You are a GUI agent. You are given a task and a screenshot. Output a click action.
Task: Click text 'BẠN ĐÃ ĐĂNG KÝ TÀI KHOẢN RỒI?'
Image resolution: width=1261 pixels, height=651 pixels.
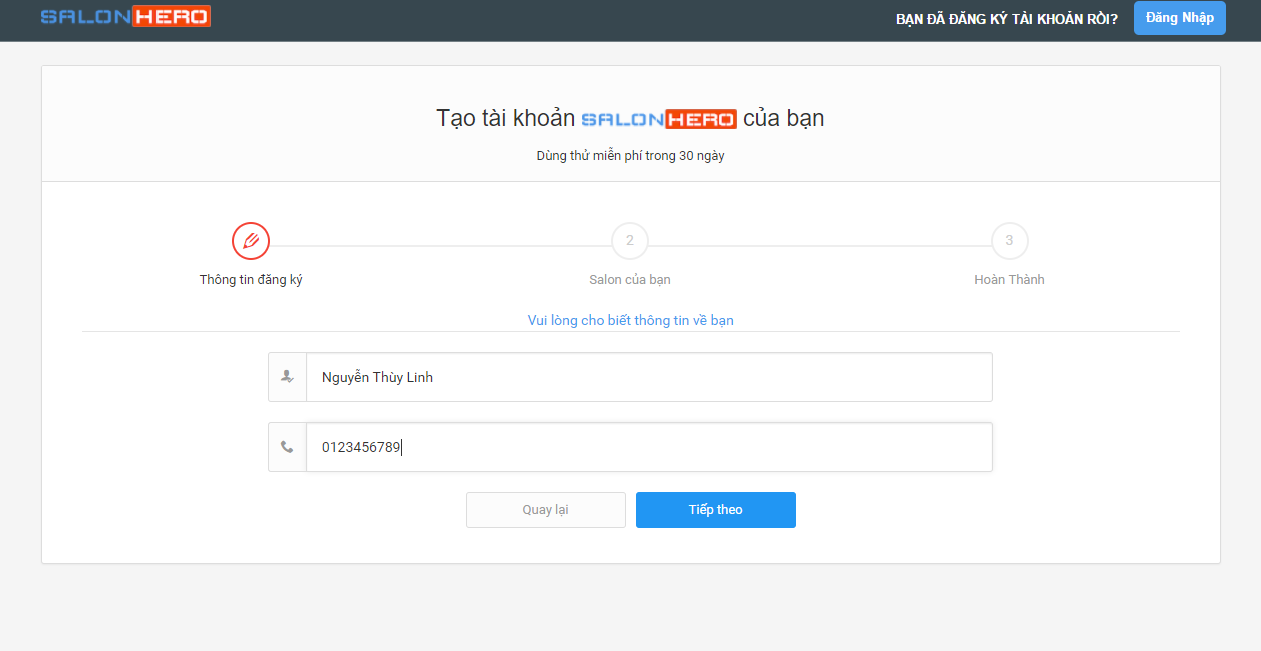coord(1007,19)
